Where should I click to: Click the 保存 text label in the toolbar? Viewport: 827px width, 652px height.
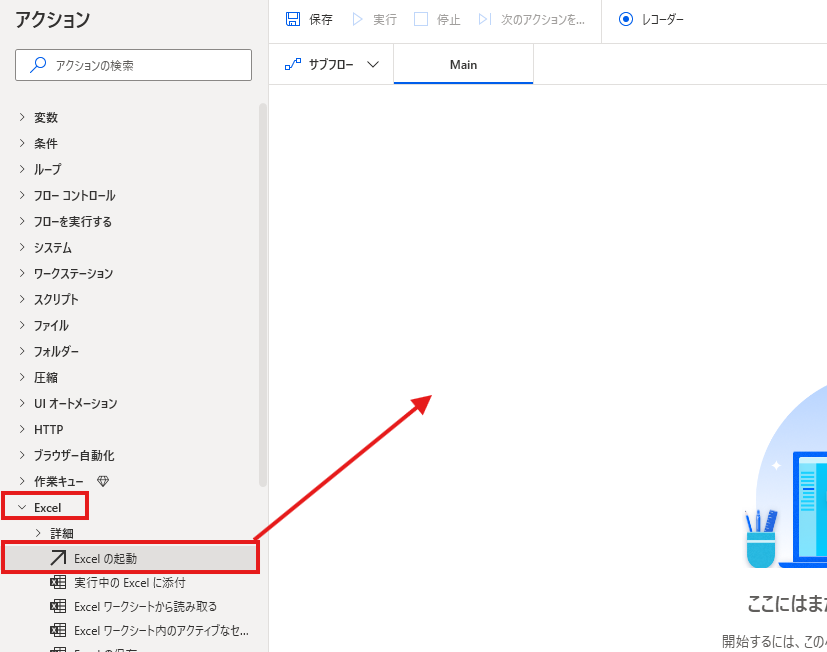click(321, 20)
